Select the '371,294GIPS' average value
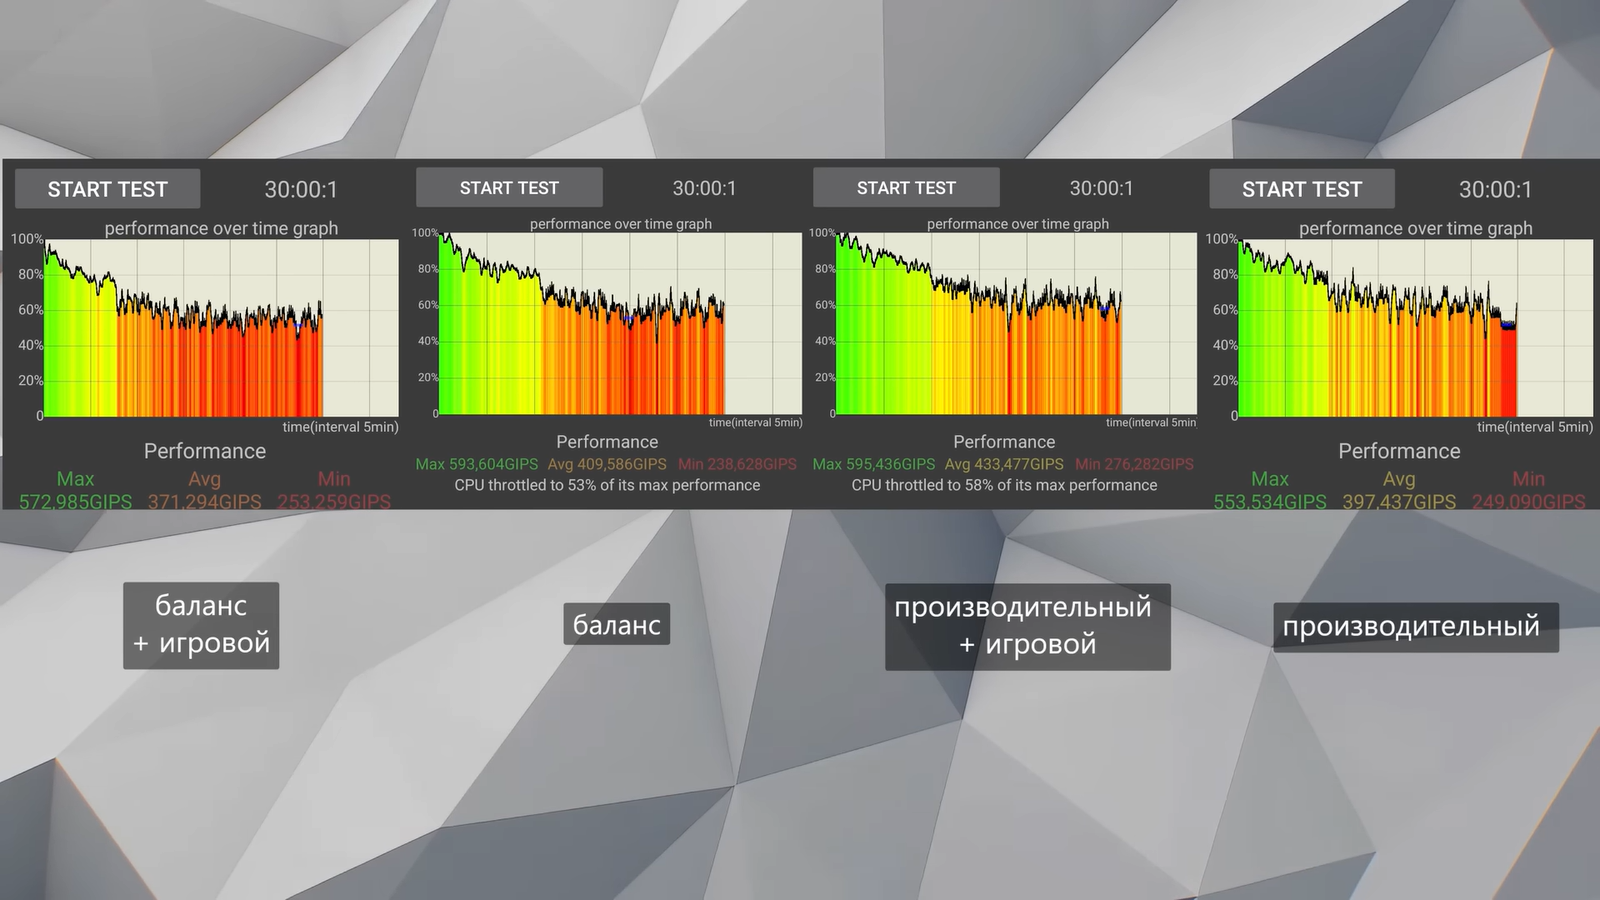Screen dimensions: 1600x900 pyautogui.click(x=204, y=501)
